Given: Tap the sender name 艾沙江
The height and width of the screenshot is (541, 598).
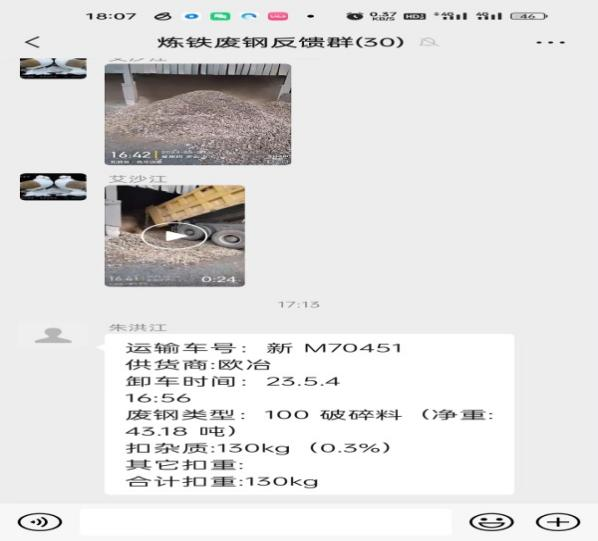Looking at the screenshot, I should click(138, 179).
